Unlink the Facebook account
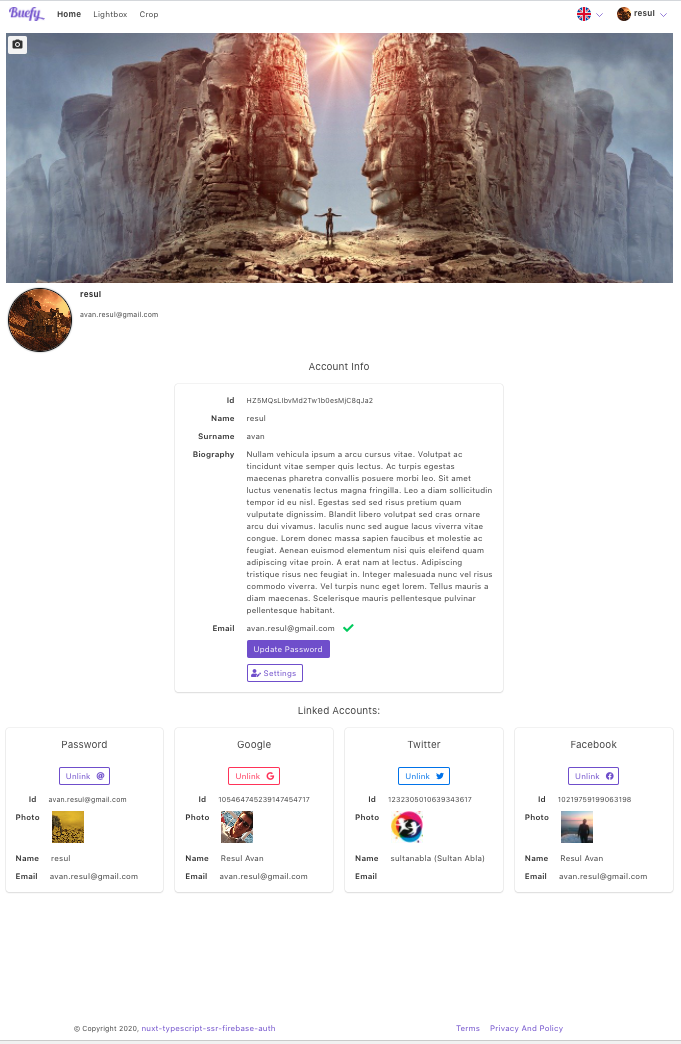The width and height of the screenshot is (681, 1044). (593, 776)
